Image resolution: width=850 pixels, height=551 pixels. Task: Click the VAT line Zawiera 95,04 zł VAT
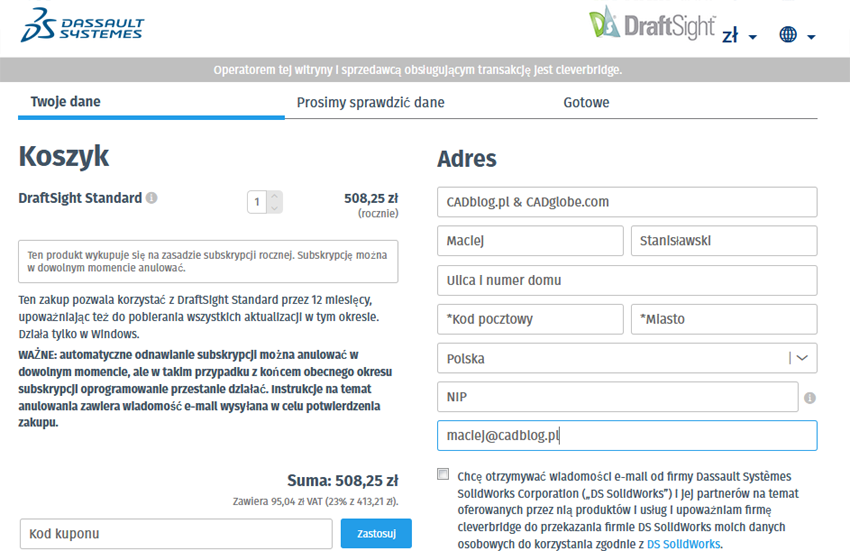point(315,502)
